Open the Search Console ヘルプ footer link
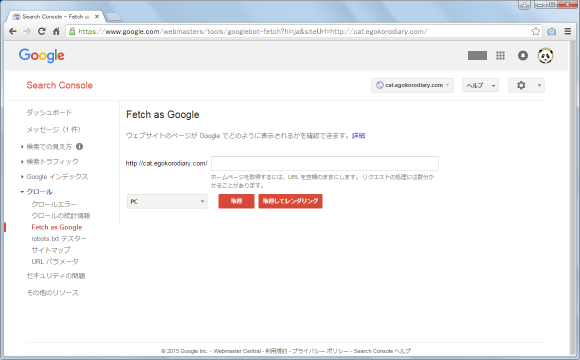Screen dimensions: 580x360 point(382,351)
